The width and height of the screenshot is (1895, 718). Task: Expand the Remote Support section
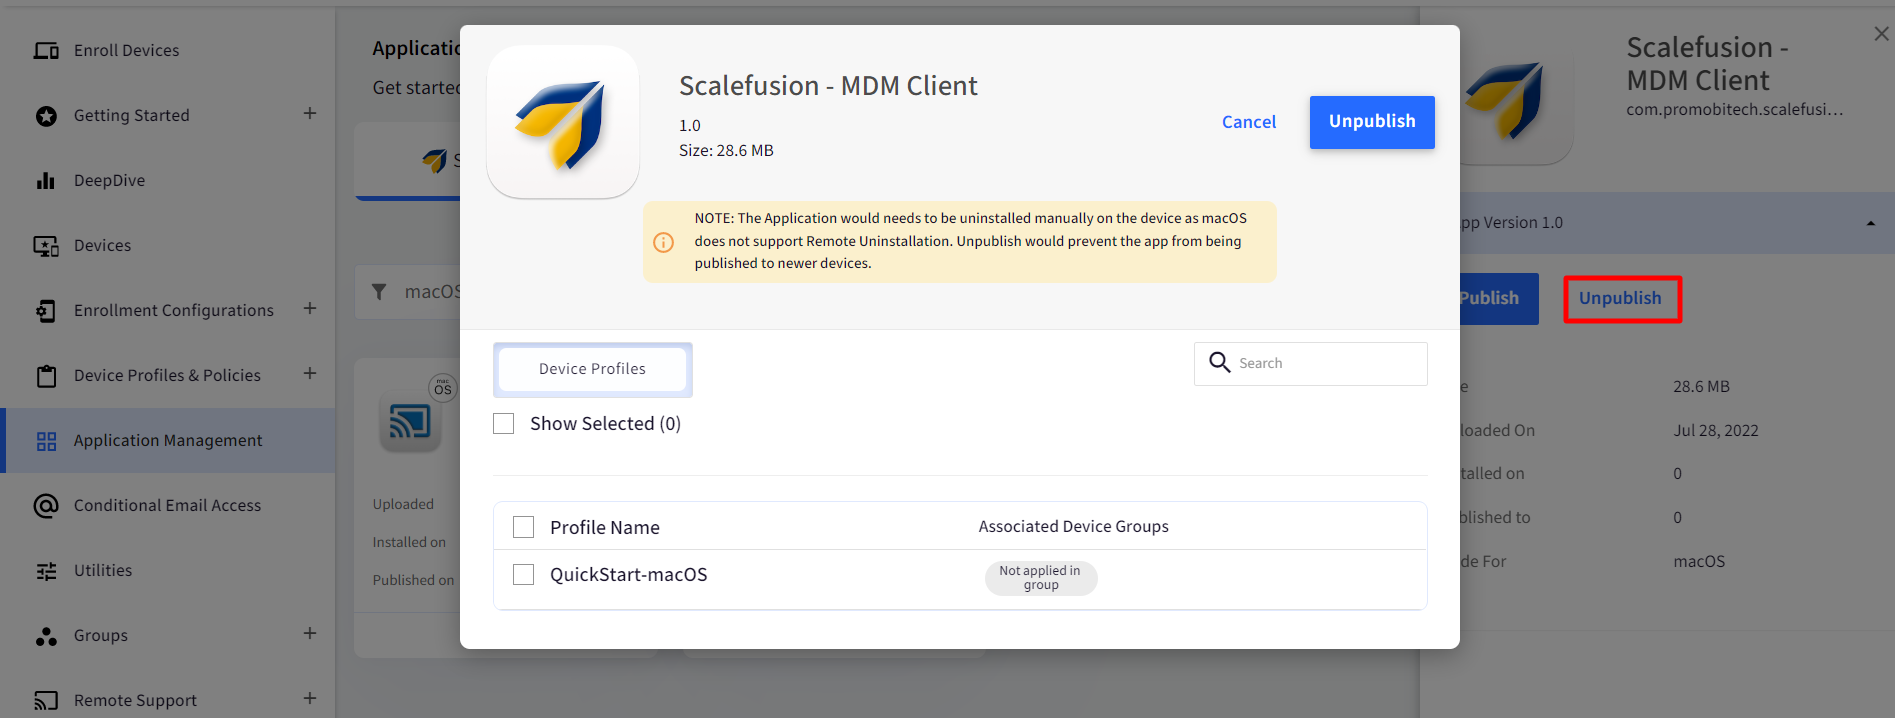point(310,699)
